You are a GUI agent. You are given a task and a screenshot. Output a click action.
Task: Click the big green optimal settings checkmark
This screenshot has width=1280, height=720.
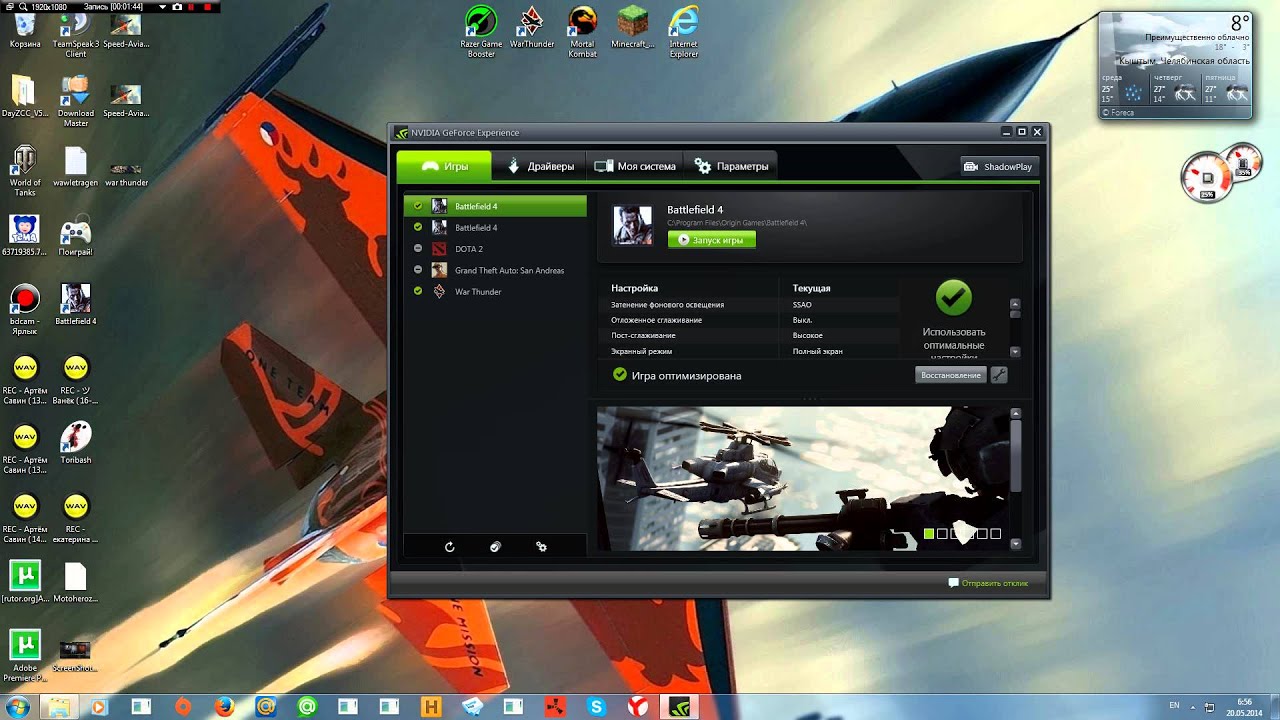(953, 297)
